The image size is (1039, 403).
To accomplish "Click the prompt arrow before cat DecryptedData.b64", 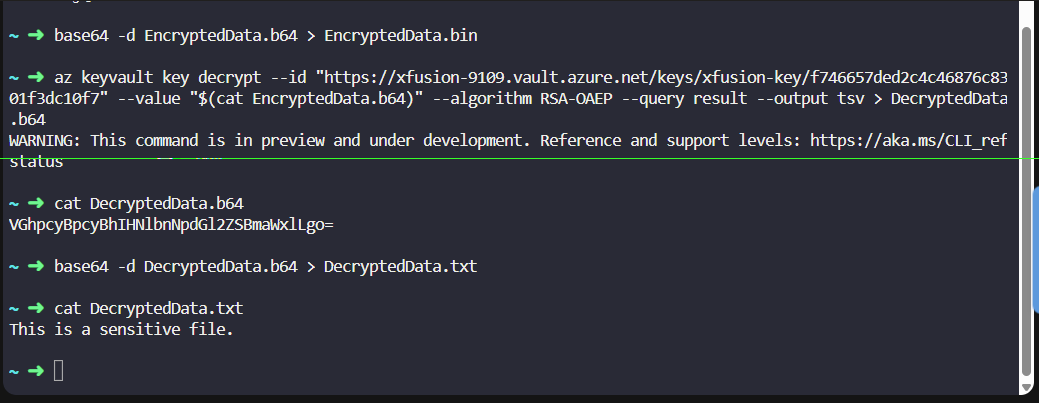I will (37, 203).
